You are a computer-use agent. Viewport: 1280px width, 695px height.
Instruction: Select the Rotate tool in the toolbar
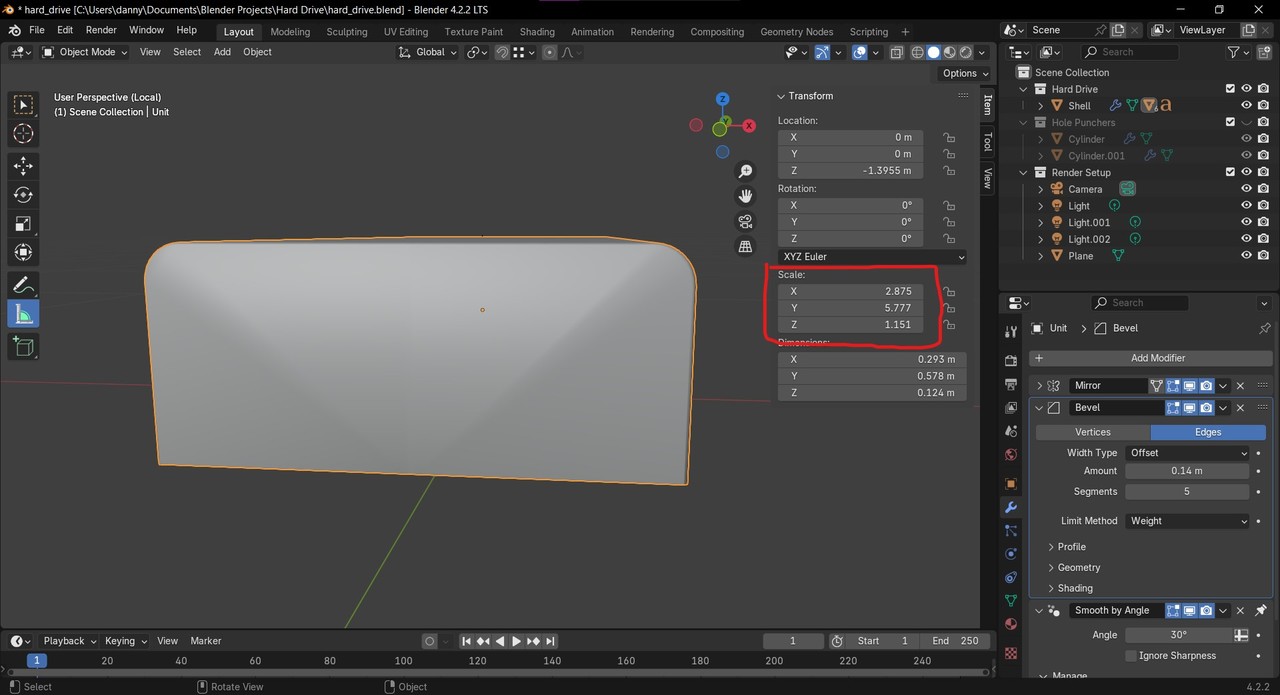23,195
